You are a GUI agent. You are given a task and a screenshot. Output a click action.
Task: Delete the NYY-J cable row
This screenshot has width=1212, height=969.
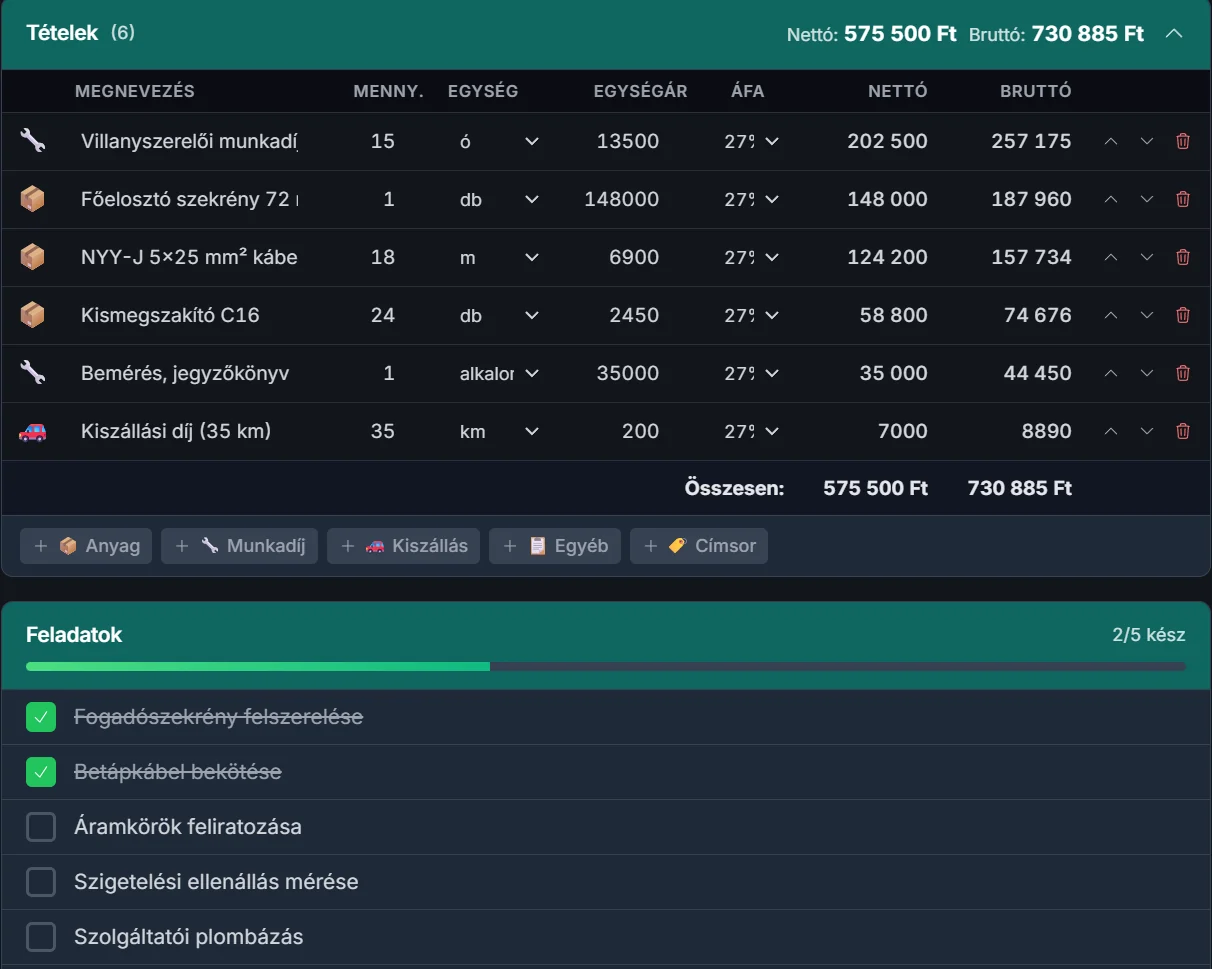click(1183, 257)
